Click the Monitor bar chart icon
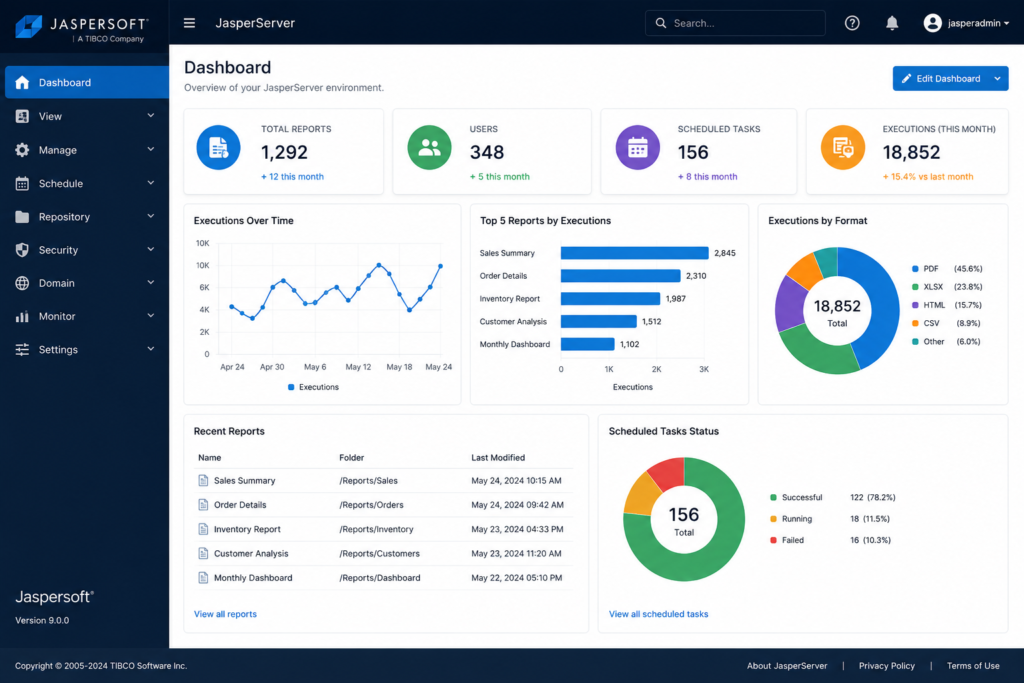 (x=22, y=316)
